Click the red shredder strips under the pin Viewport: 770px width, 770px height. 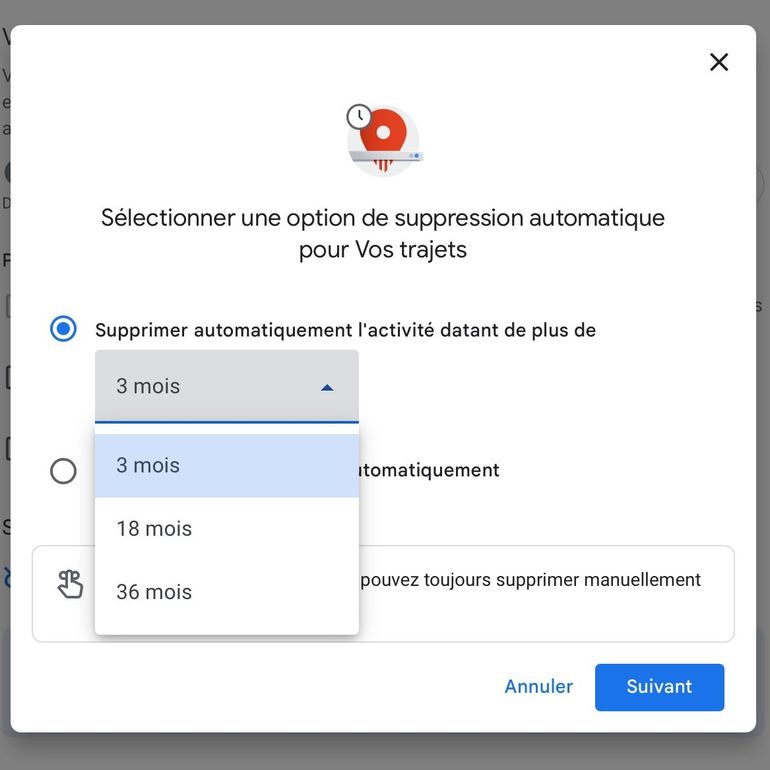pyautogui.click(x=383, y=165)
